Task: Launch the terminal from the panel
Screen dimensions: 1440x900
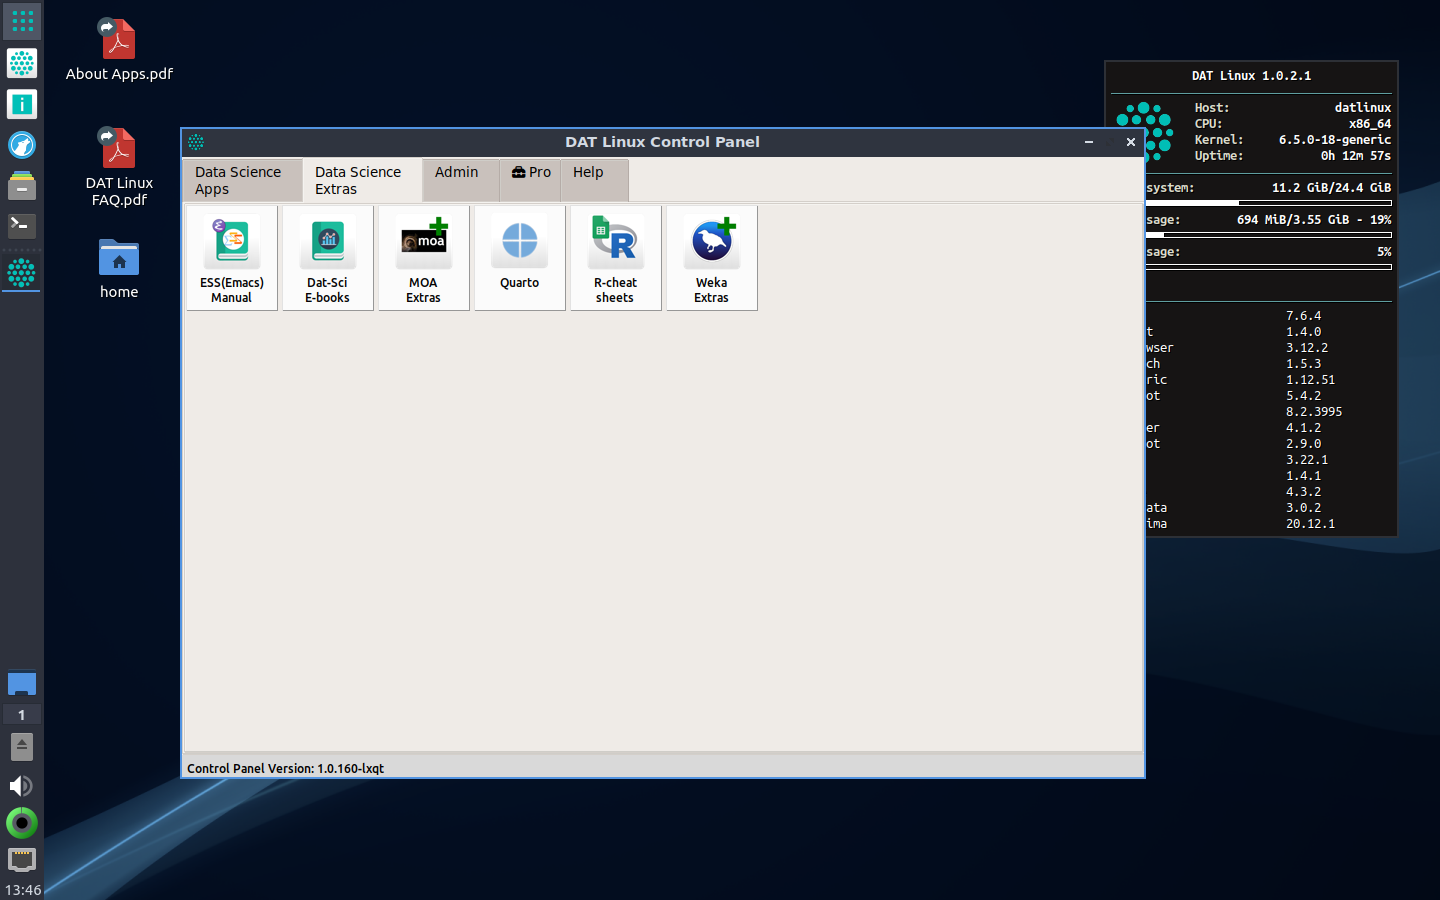Action: point(22,226)
